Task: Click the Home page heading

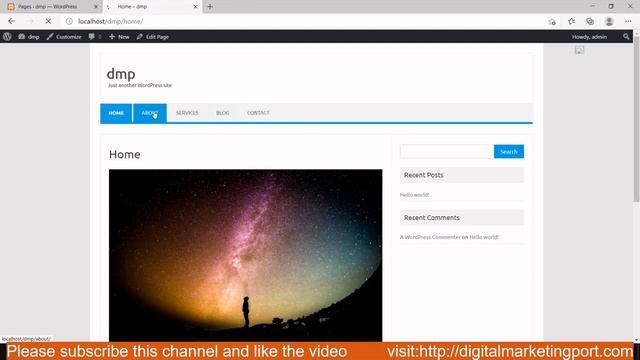Action: pos(124,154)
